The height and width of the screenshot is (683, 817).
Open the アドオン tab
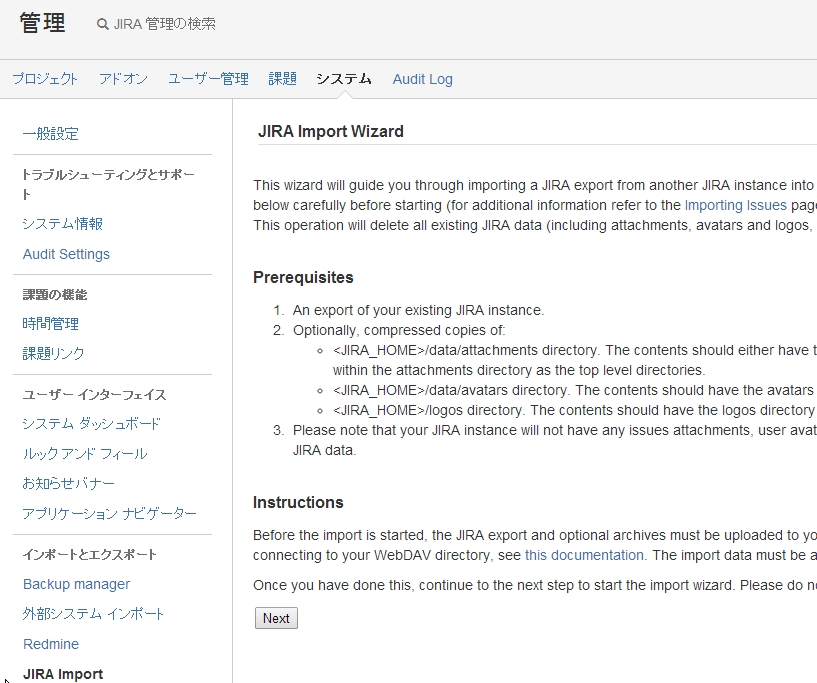[x=123, y=79]
